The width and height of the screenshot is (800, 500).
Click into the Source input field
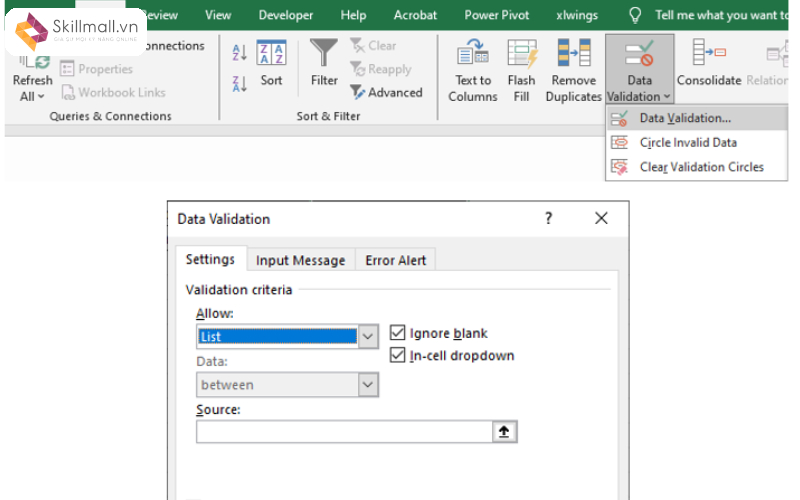pos(344,432)
